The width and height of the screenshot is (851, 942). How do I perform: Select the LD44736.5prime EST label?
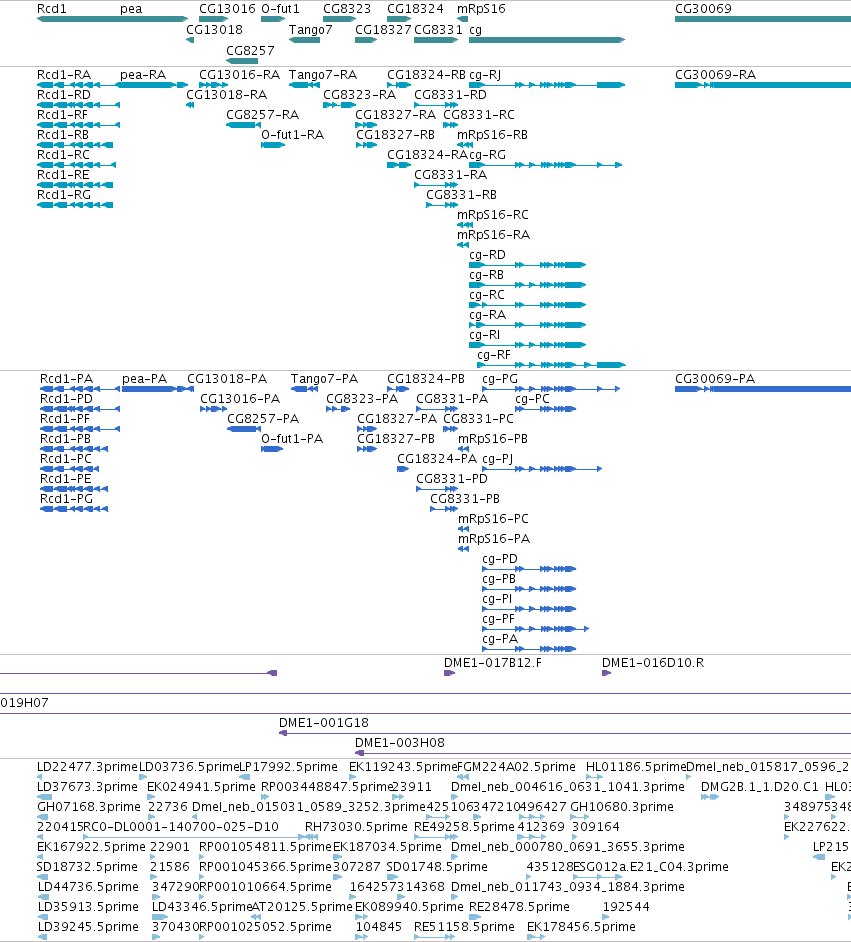(x=88, y=887)
